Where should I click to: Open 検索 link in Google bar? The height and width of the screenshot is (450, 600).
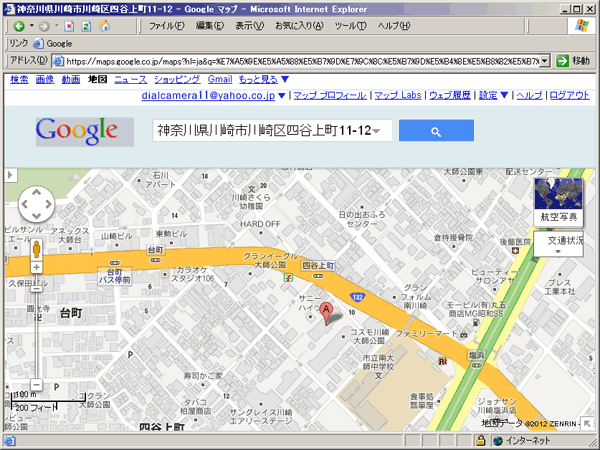pyautogui.click(x=19, y=79)
